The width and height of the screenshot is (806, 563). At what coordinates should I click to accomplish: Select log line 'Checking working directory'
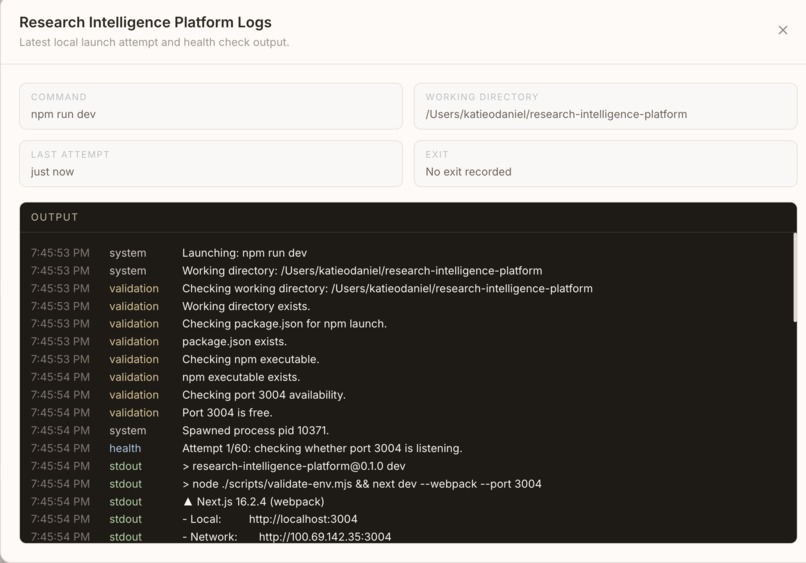(387, 288)
